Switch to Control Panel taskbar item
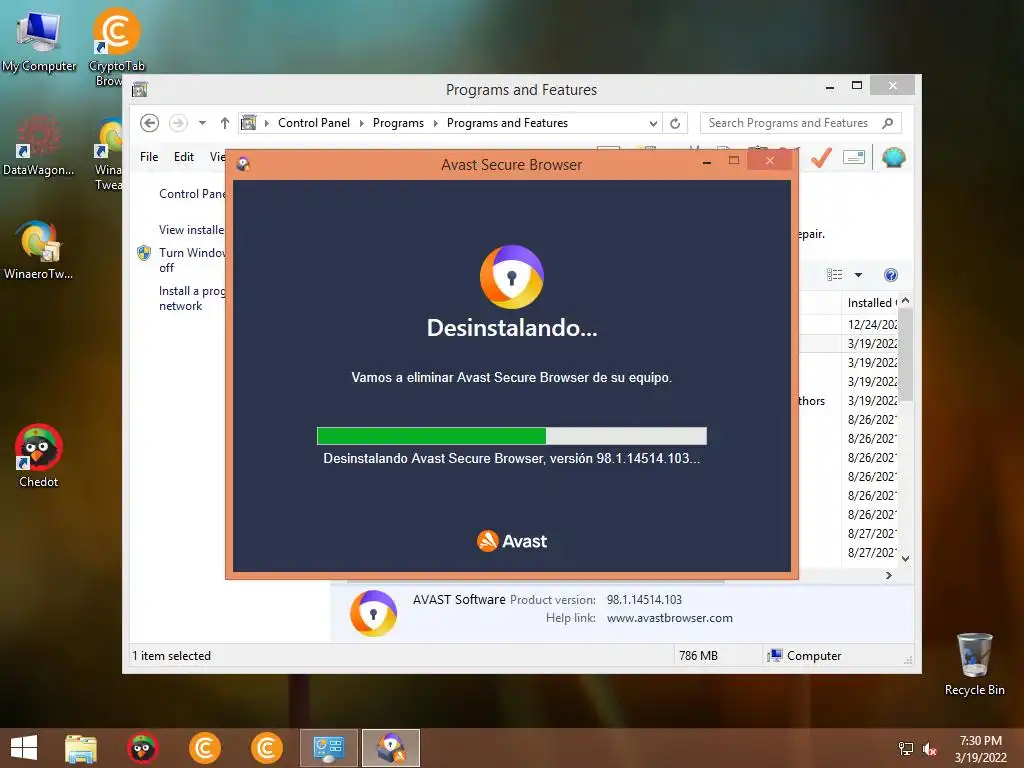This screenshot has height=768, width=1024. coord(328,748)
